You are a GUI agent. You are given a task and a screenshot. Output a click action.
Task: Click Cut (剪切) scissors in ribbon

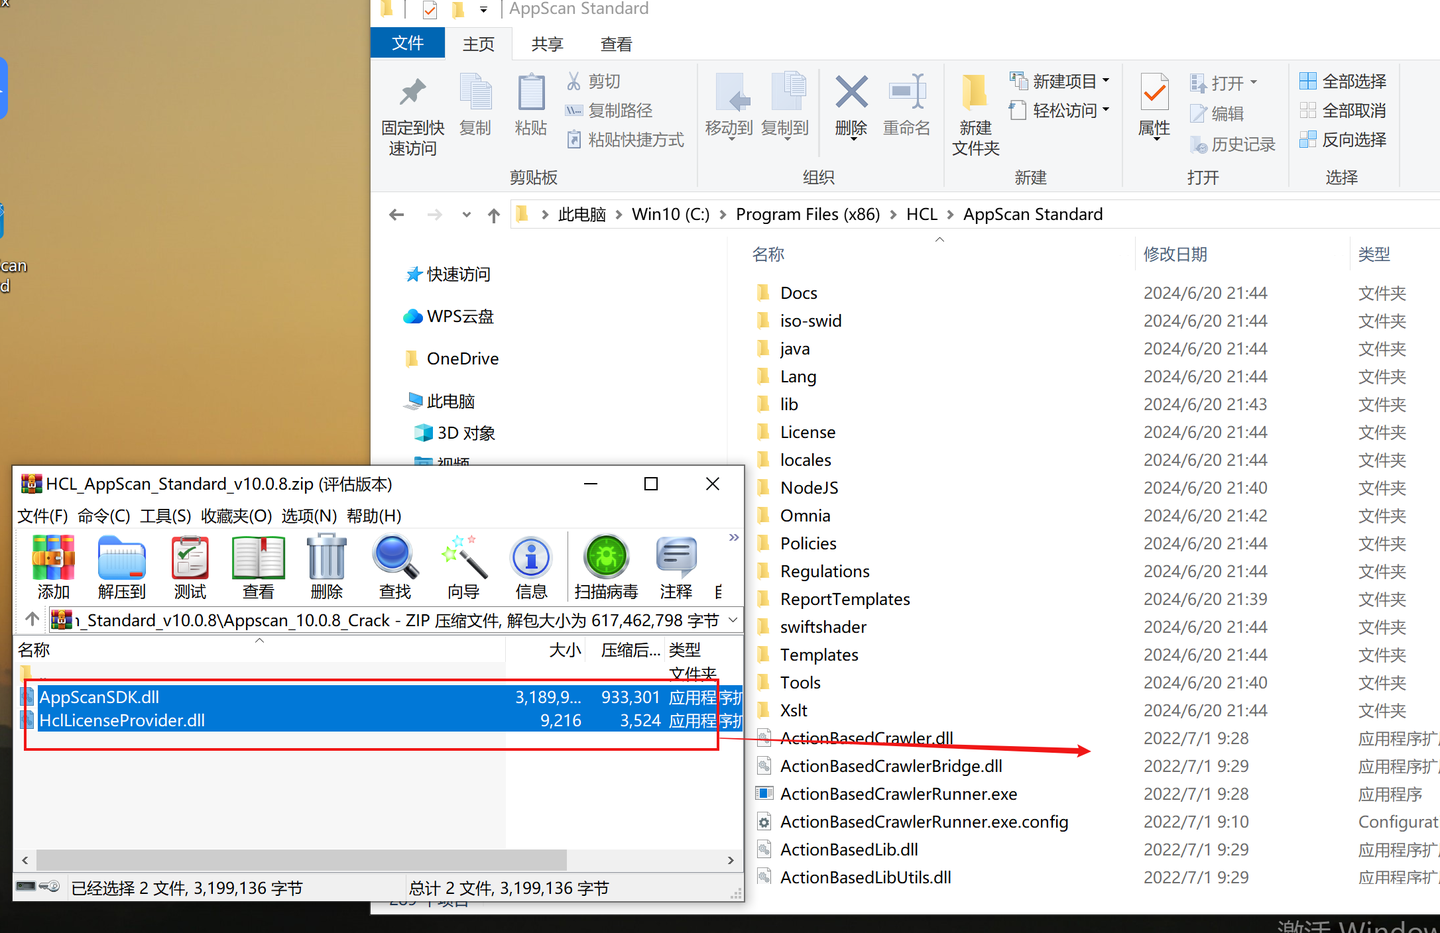[593, 81]
